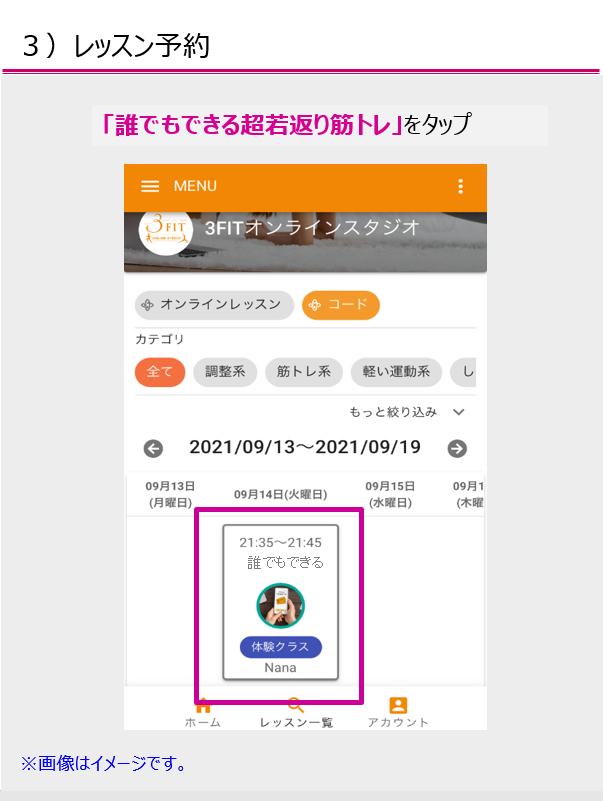The width and height of the screenshot is (603, 801).
Task: Go to previous week with left arrow
Action: click(x=153, y=449)
